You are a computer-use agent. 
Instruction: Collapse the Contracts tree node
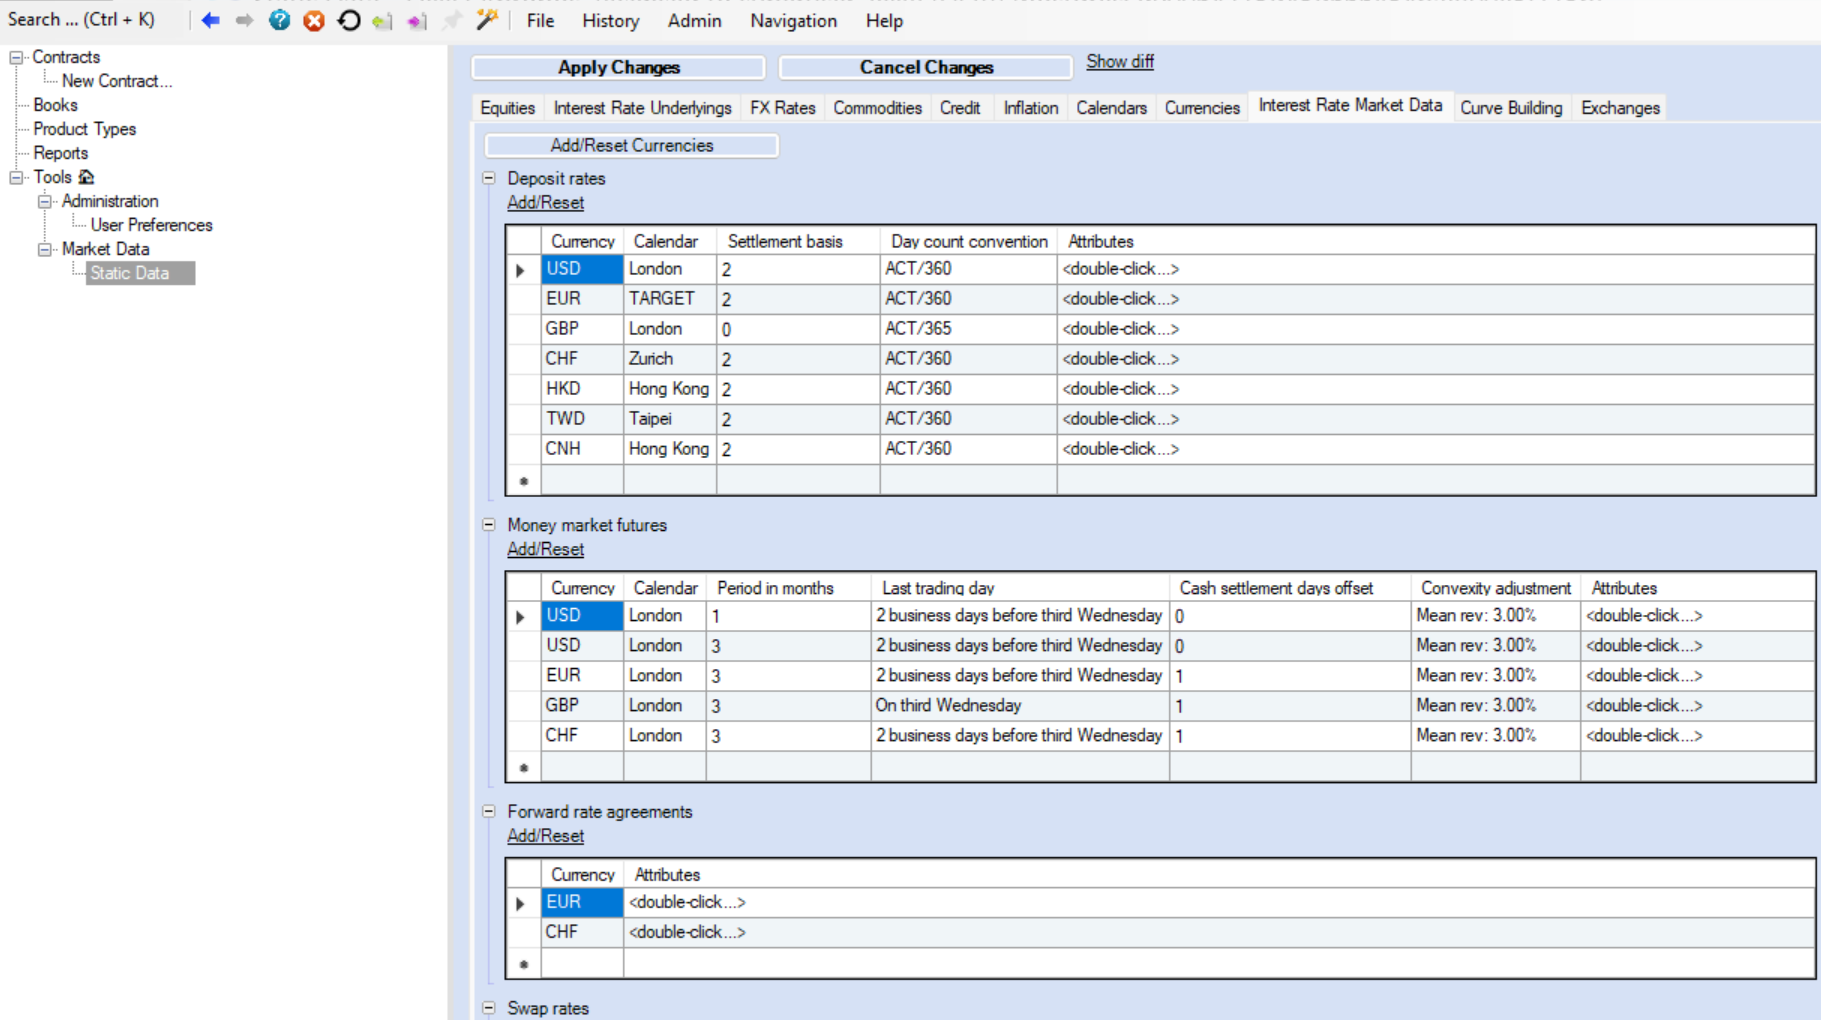point(16,58)
